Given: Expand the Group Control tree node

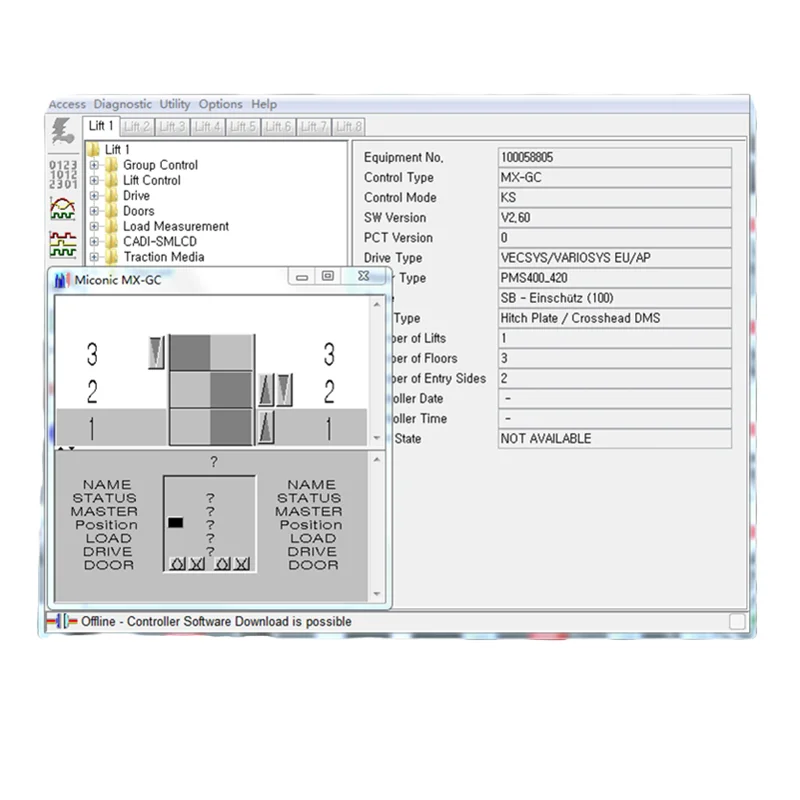Looking at the screenshot, I should 94,165.
